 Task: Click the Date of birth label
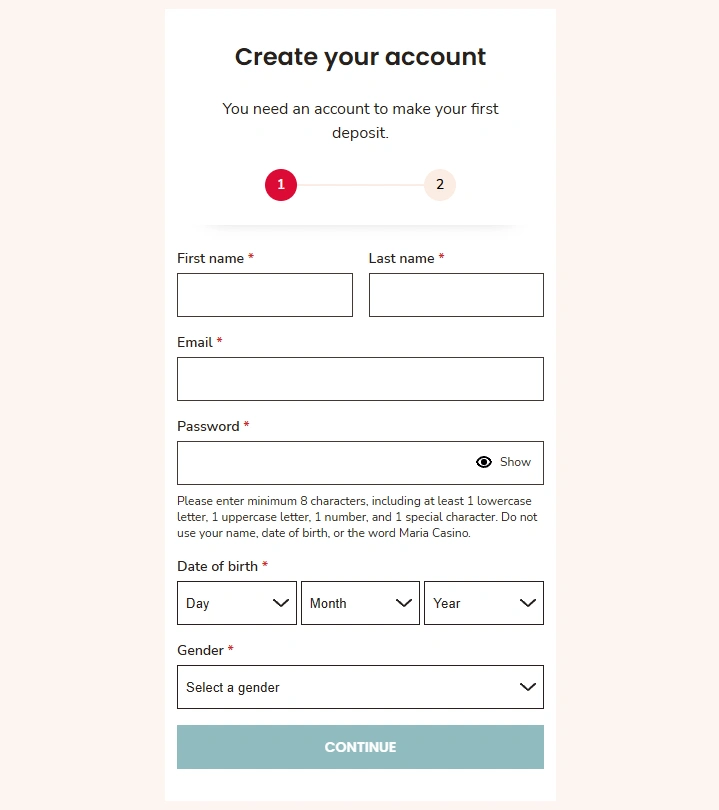pyautogui.click(x=217, y=566)
